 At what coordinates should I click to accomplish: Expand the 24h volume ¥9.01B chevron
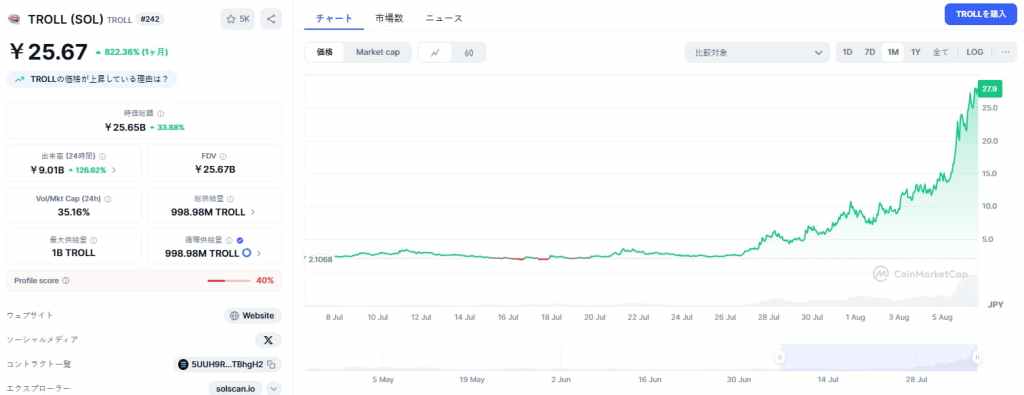[x=114, y=170]
